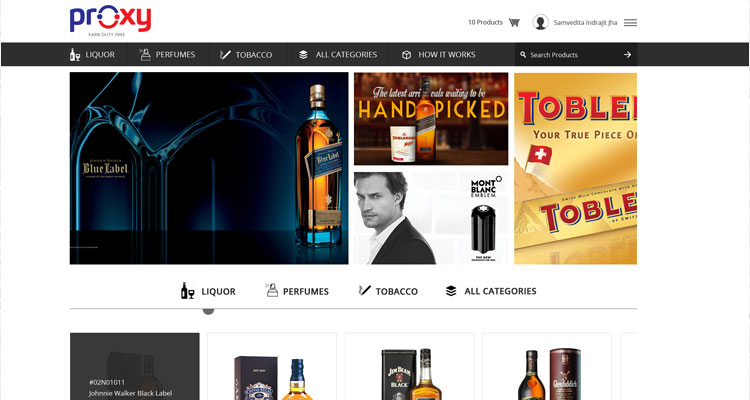Focus the Search Products field
This screenshot has height=400, width=750.
[x=575, y=55]
